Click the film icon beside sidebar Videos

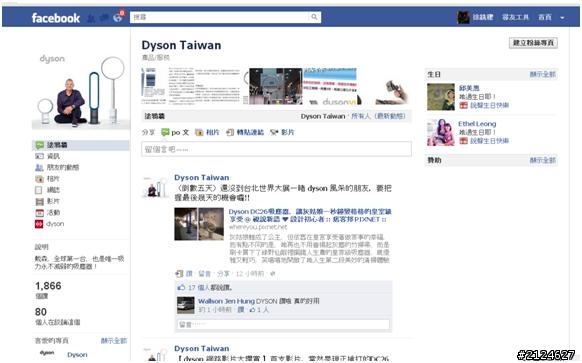[39, 202]
